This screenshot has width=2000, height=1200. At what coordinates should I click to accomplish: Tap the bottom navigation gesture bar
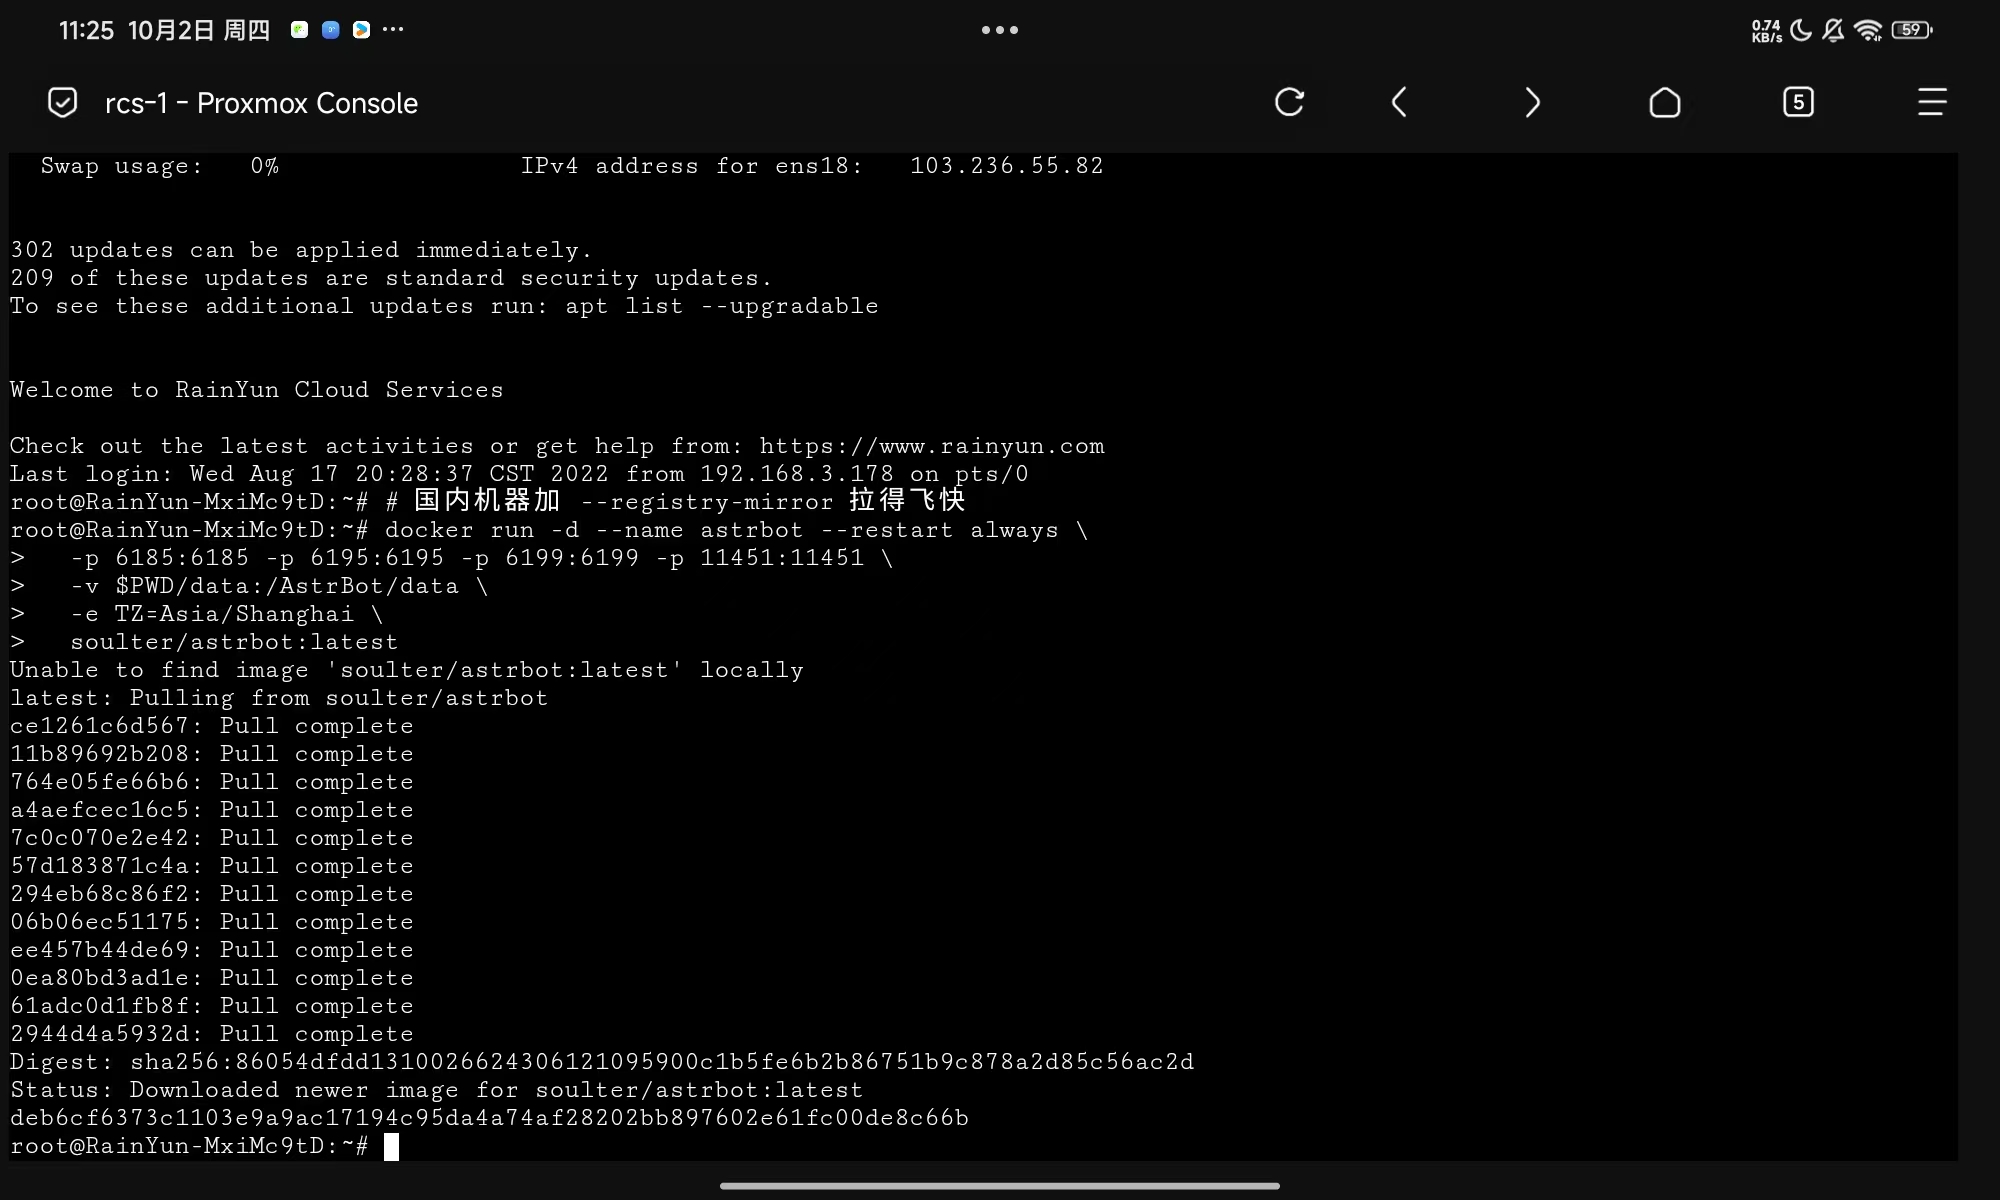(x=1000, y=1186)
